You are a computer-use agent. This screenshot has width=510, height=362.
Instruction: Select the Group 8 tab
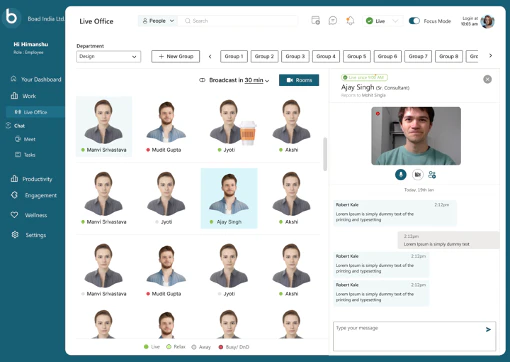pyautogui.click(x=449, y=56)
